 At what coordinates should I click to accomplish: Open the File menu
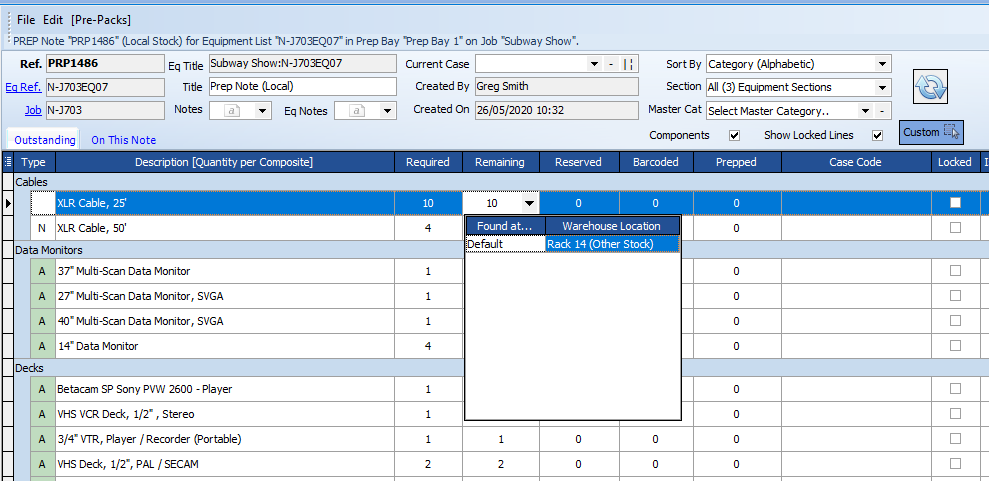click(x=26, y=20)
